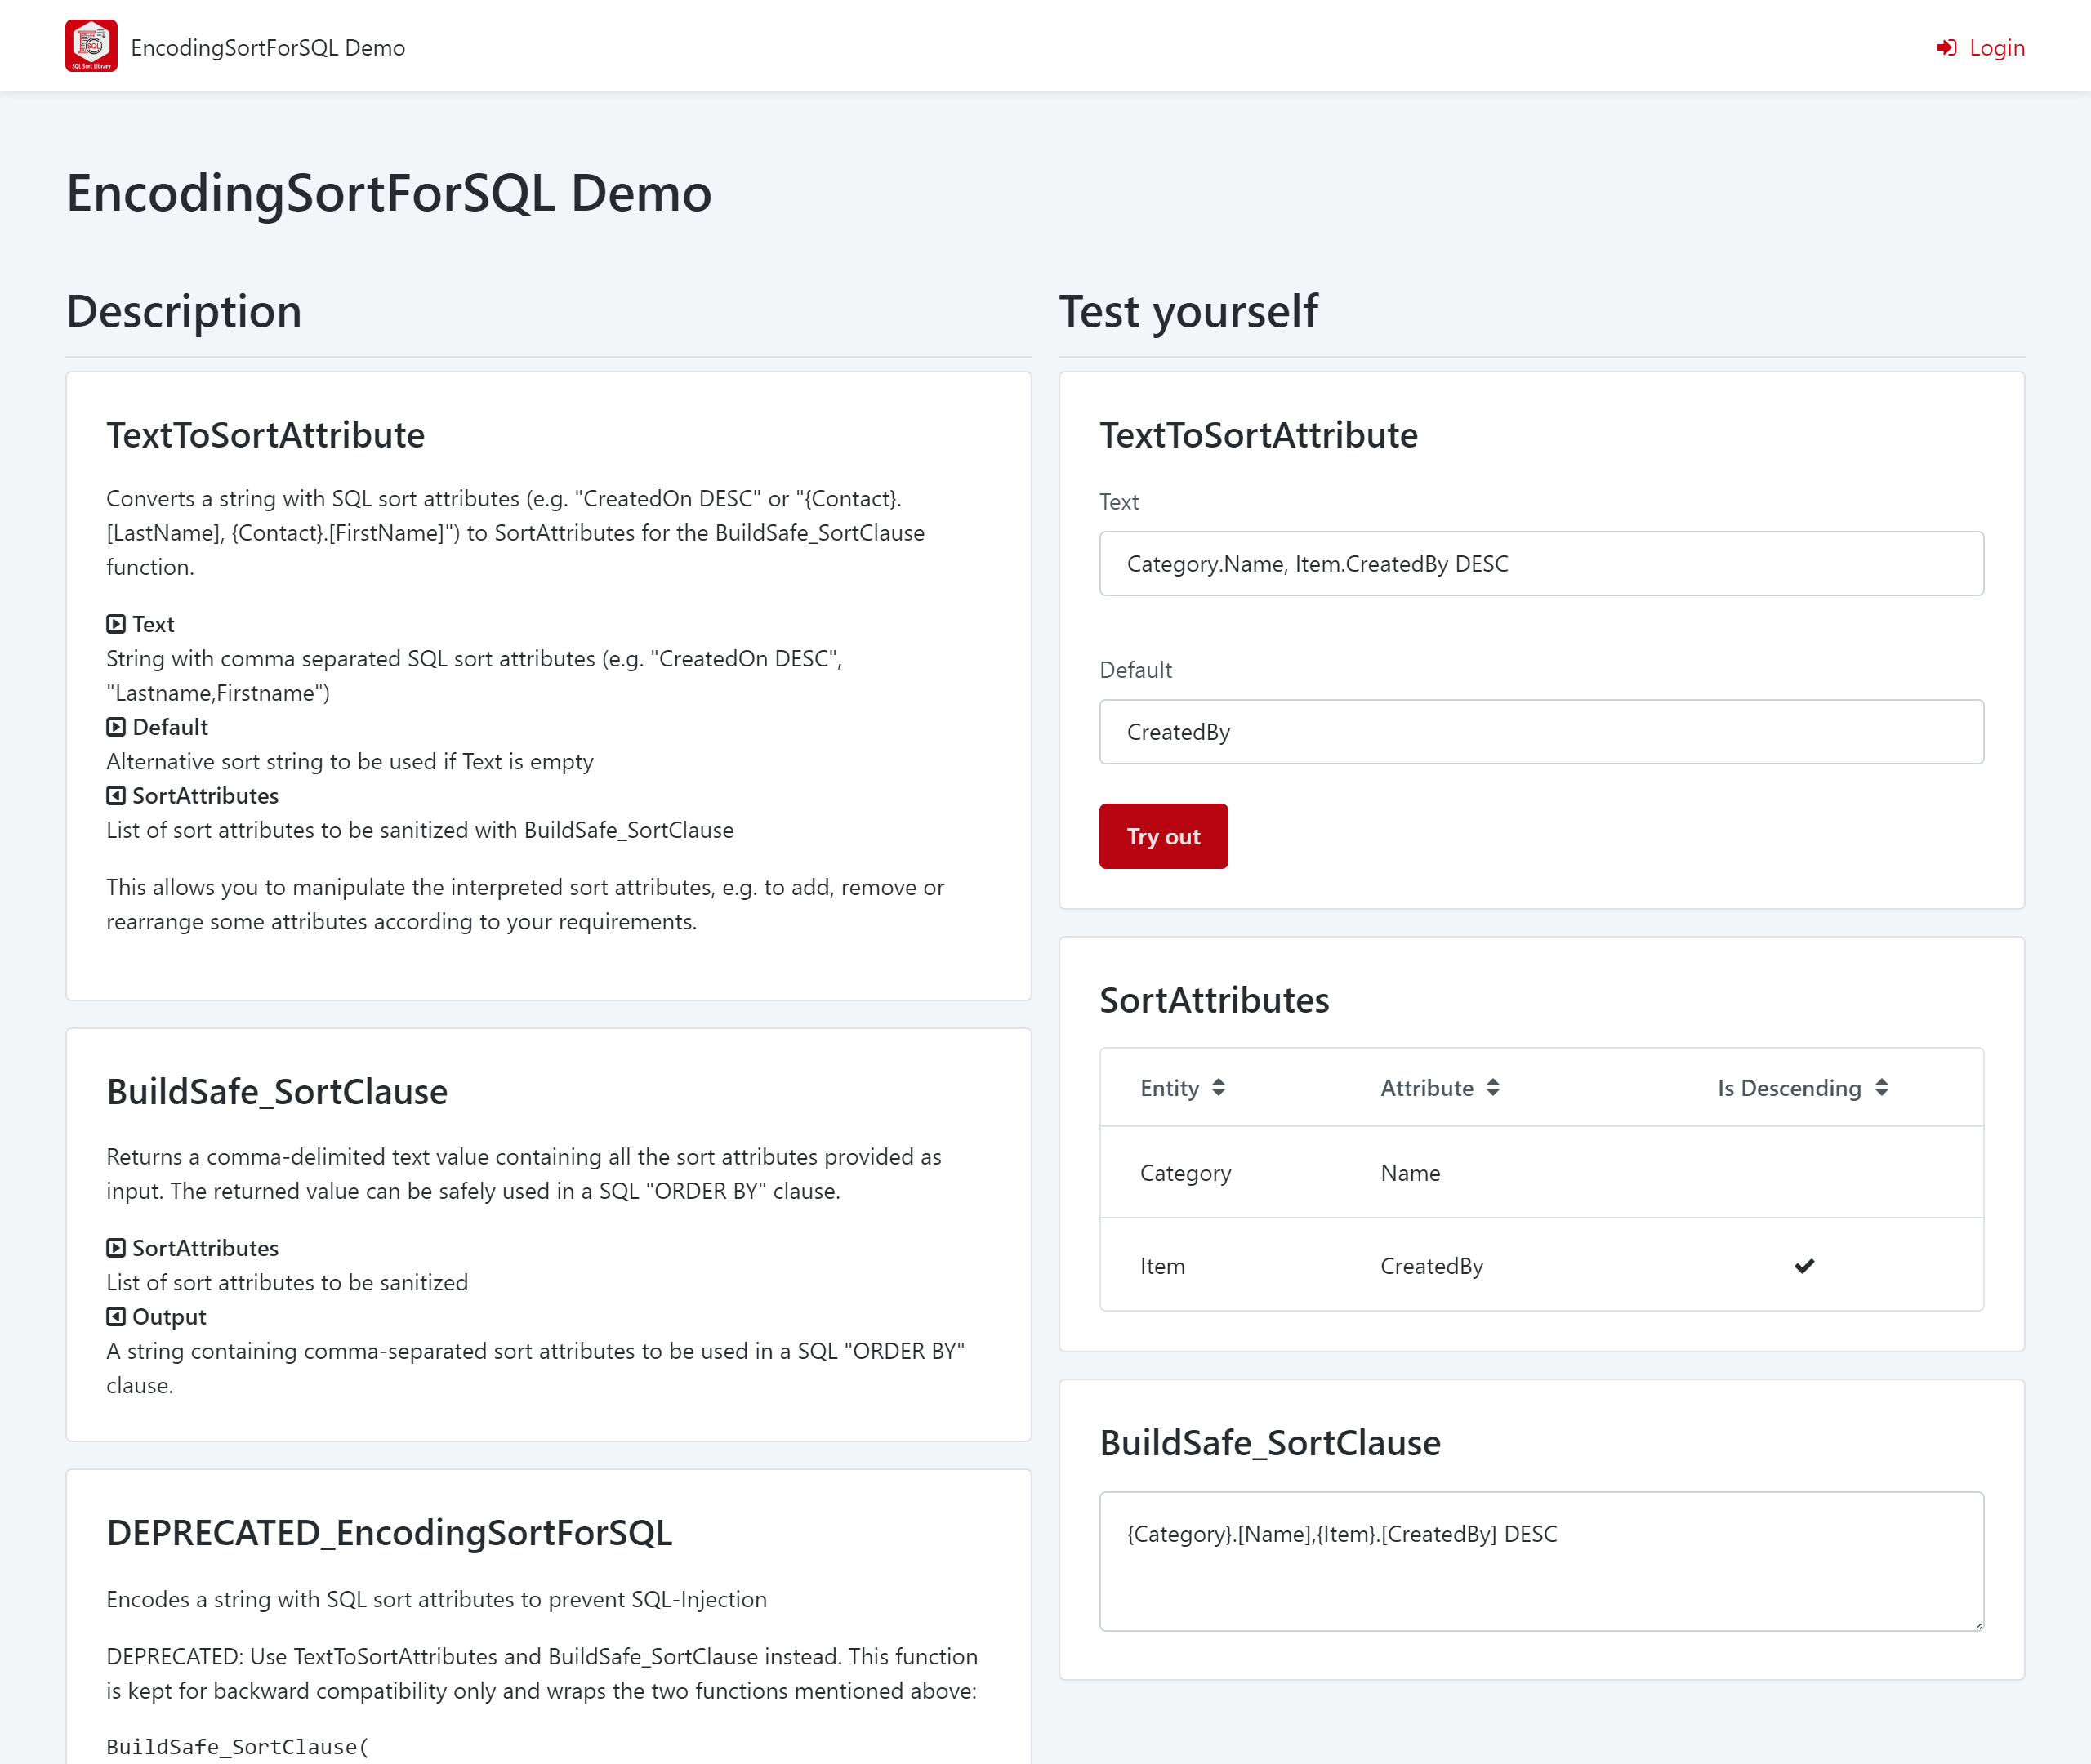Click the EncodingSortForSQL Demo header title
2091x1764 pixels.
pos(267,48)
